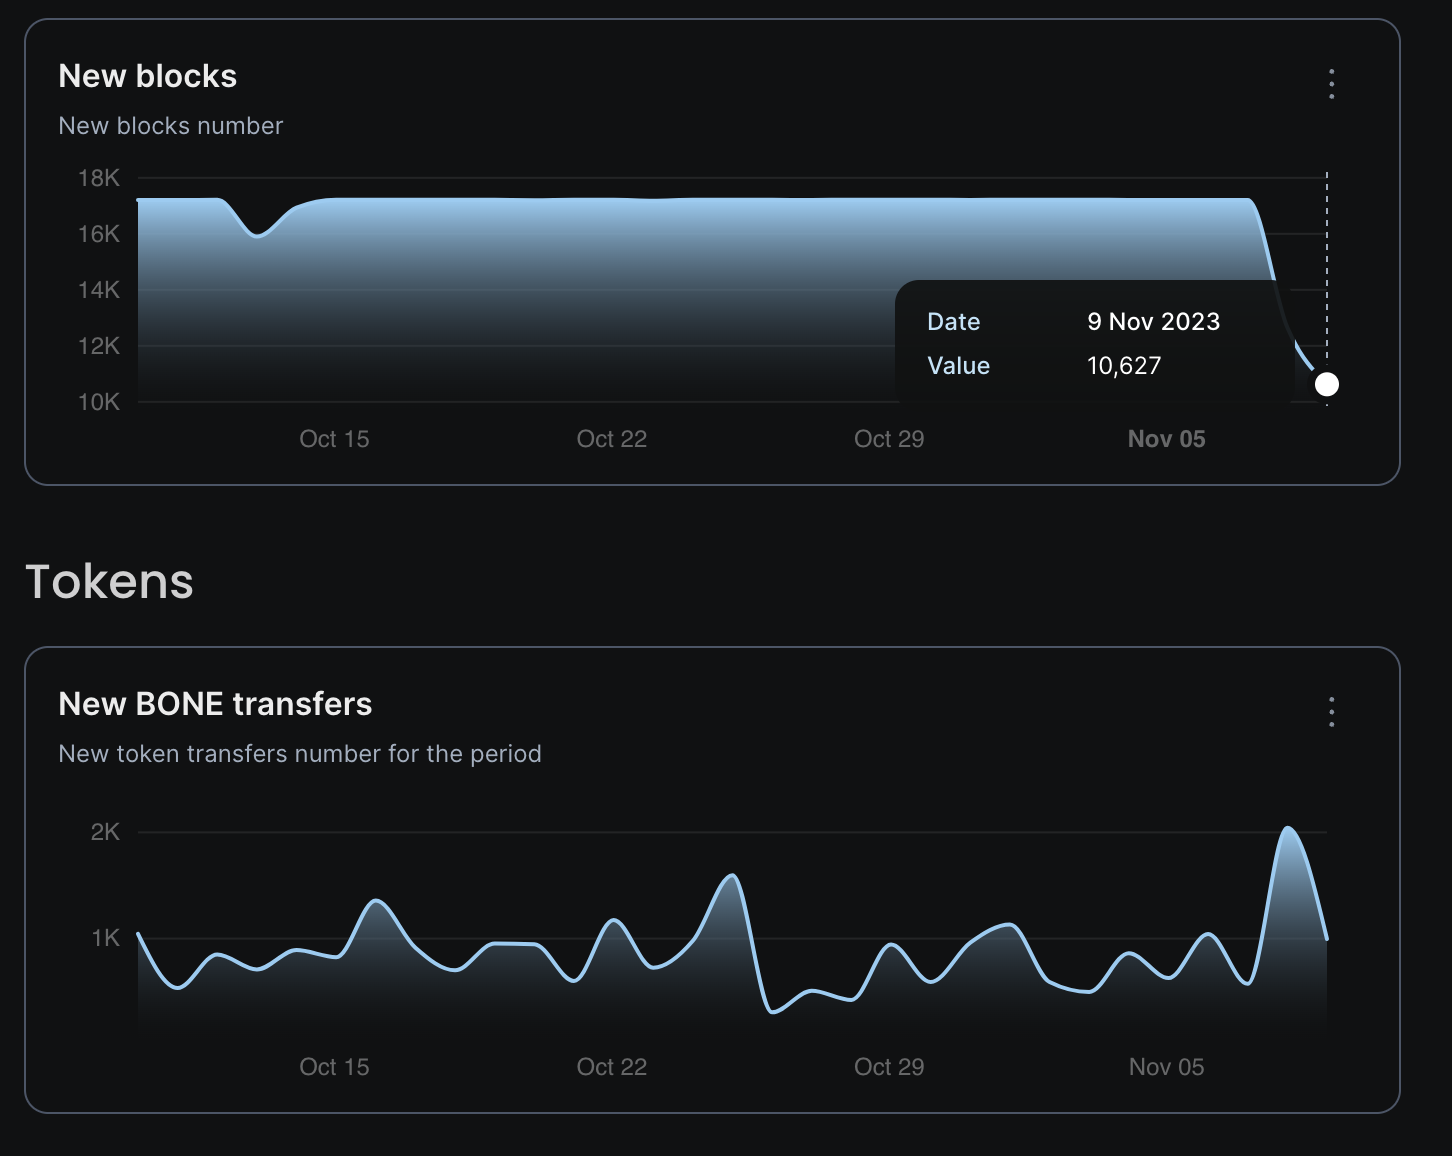
Task: Click Nov 05 axis label under BONE transfers chart
Action: [1166, 1067]
